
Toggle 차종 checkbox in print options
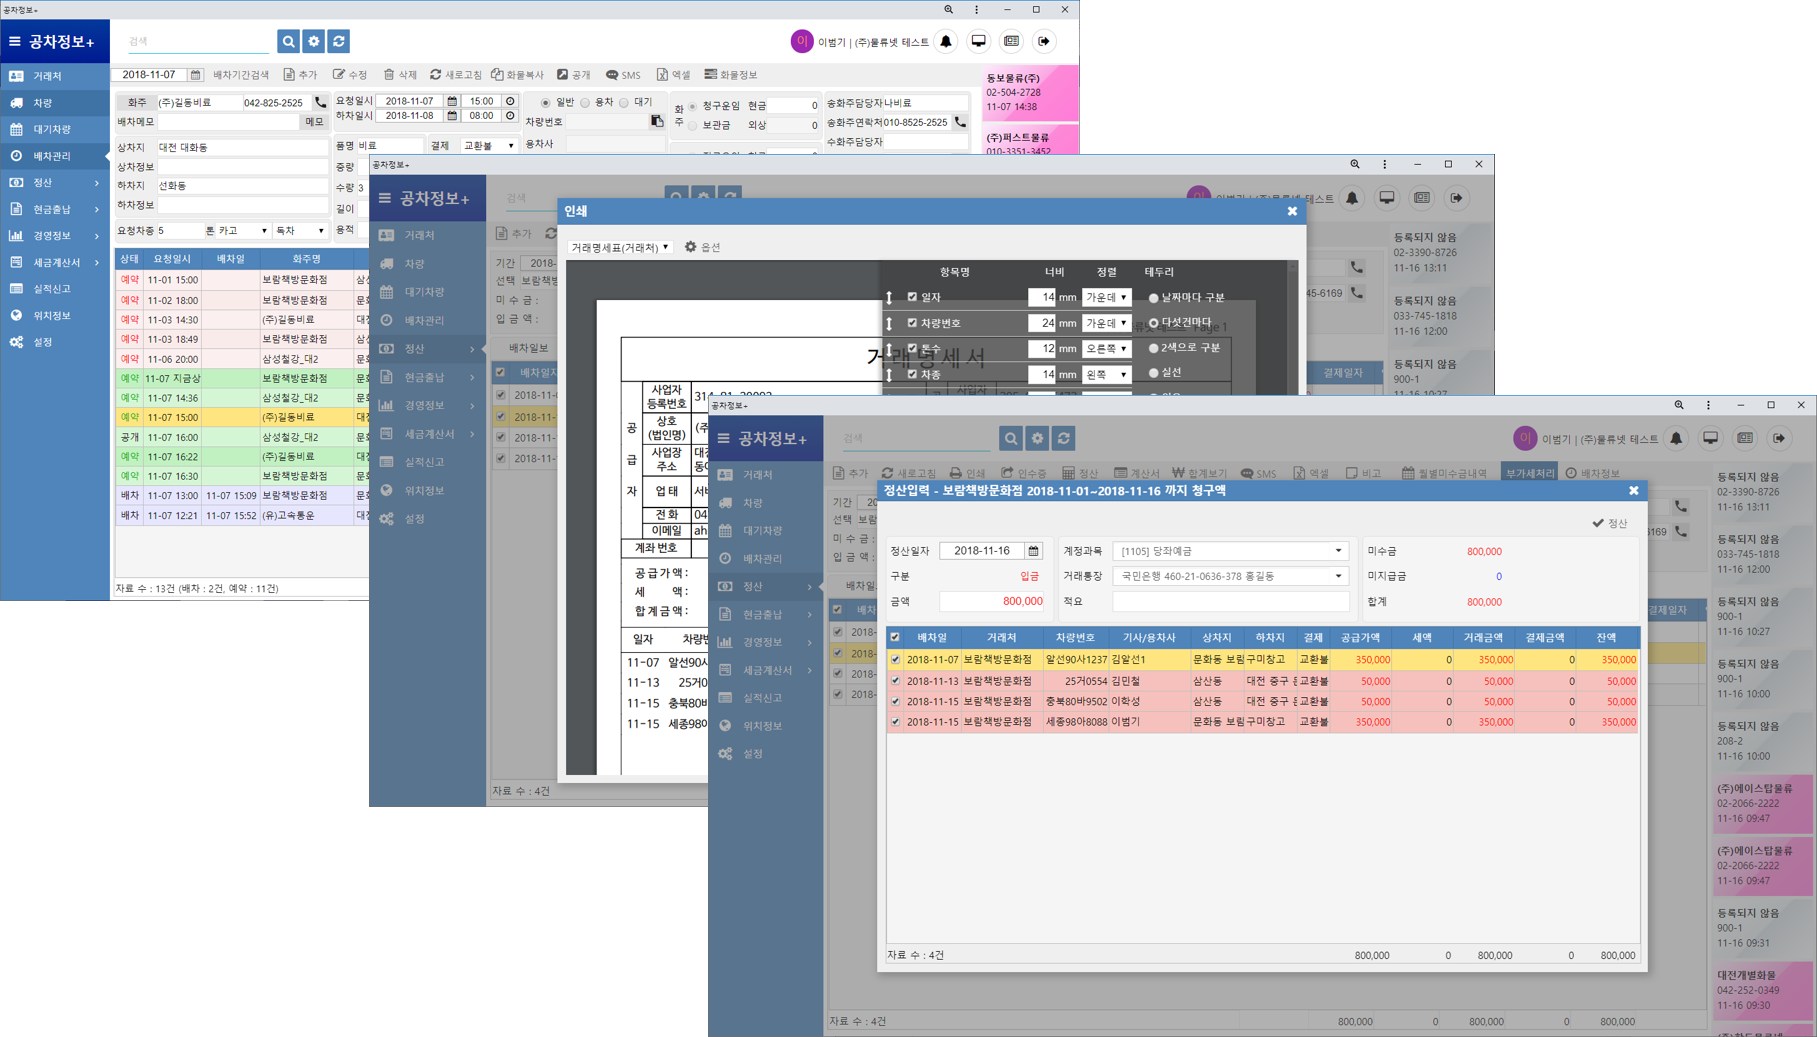[x=912, y=374]
